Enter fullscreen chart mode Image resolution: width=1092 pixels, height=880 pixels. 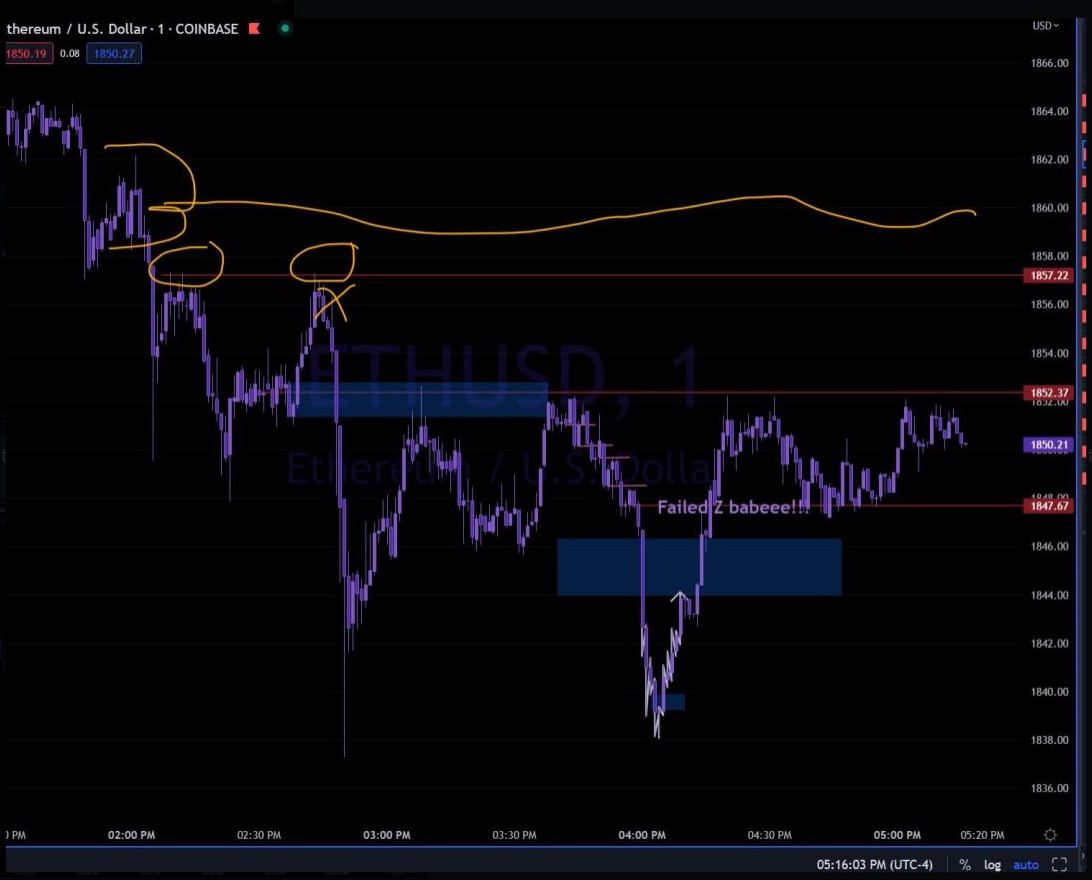point(1059,865)
